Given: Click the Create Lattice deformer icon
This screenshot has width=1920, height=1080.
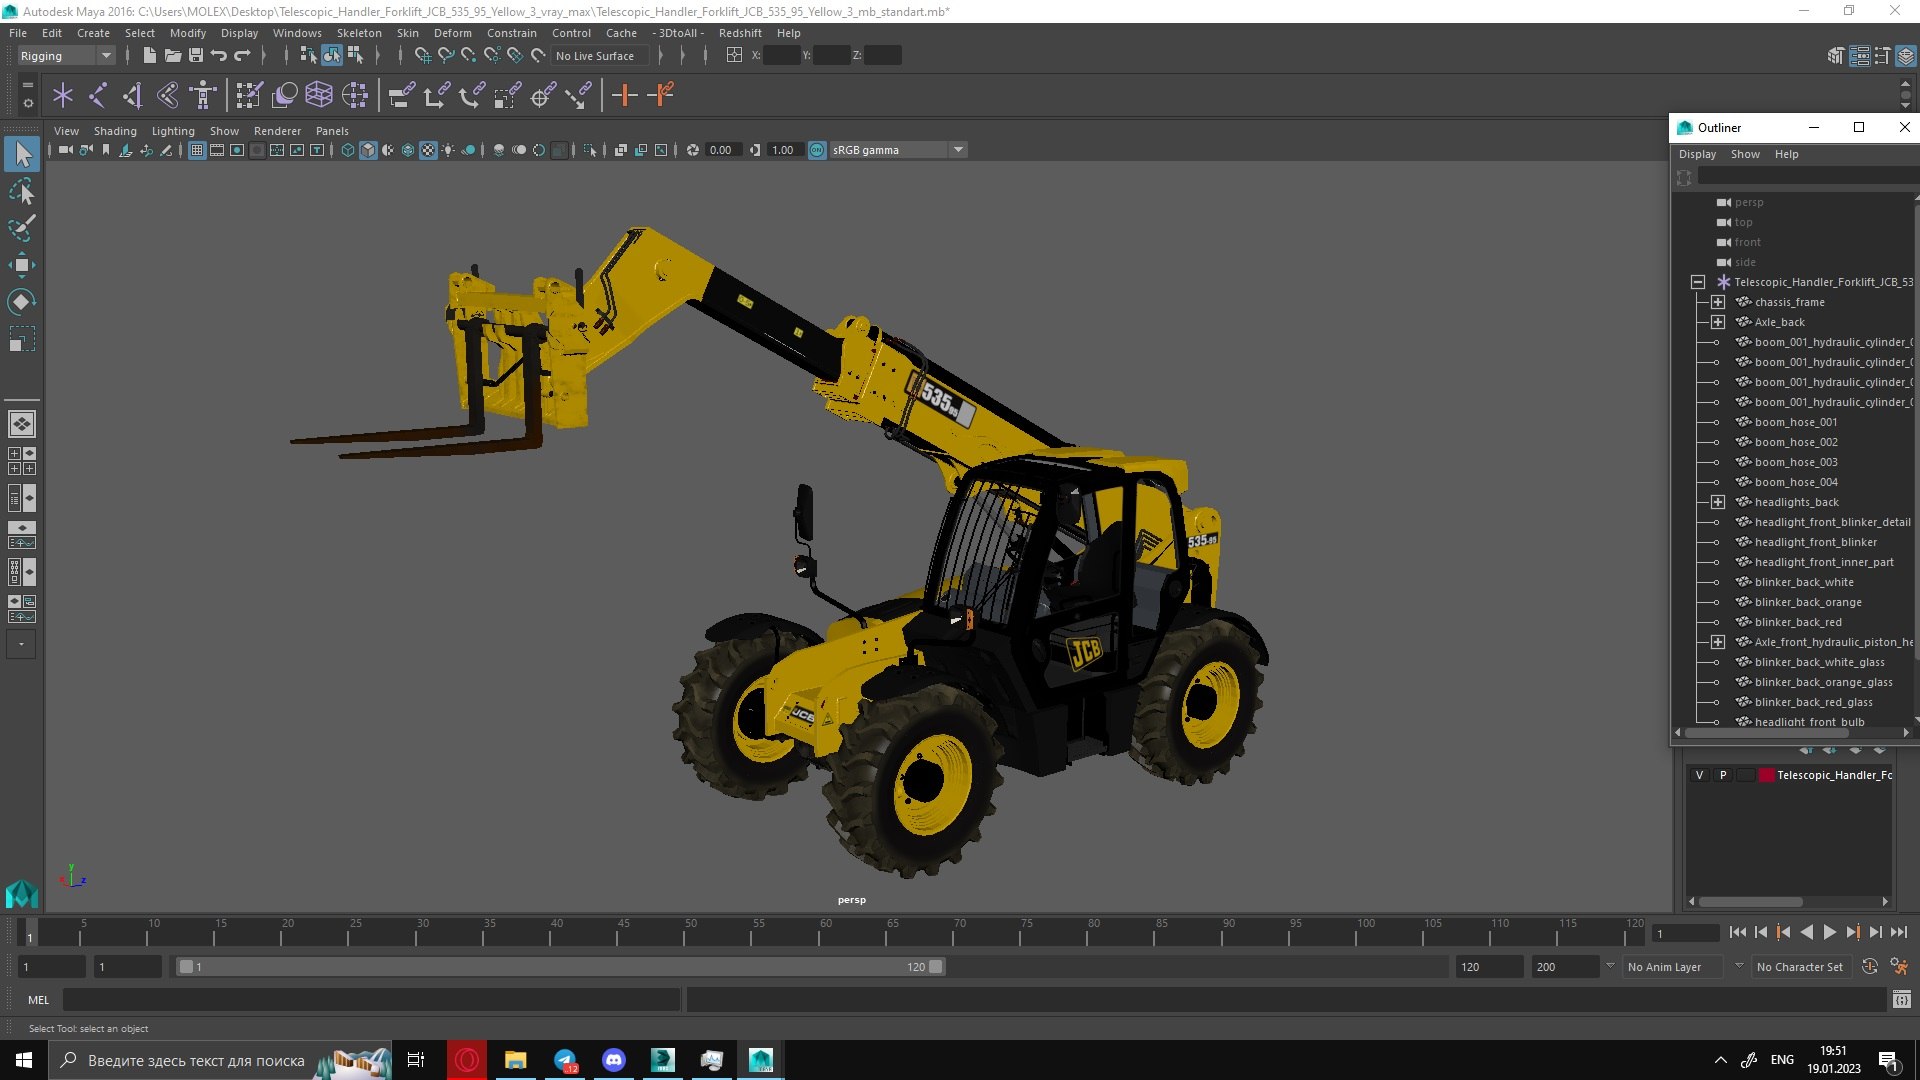Looking at the screenshot, I should coord(319,96).
